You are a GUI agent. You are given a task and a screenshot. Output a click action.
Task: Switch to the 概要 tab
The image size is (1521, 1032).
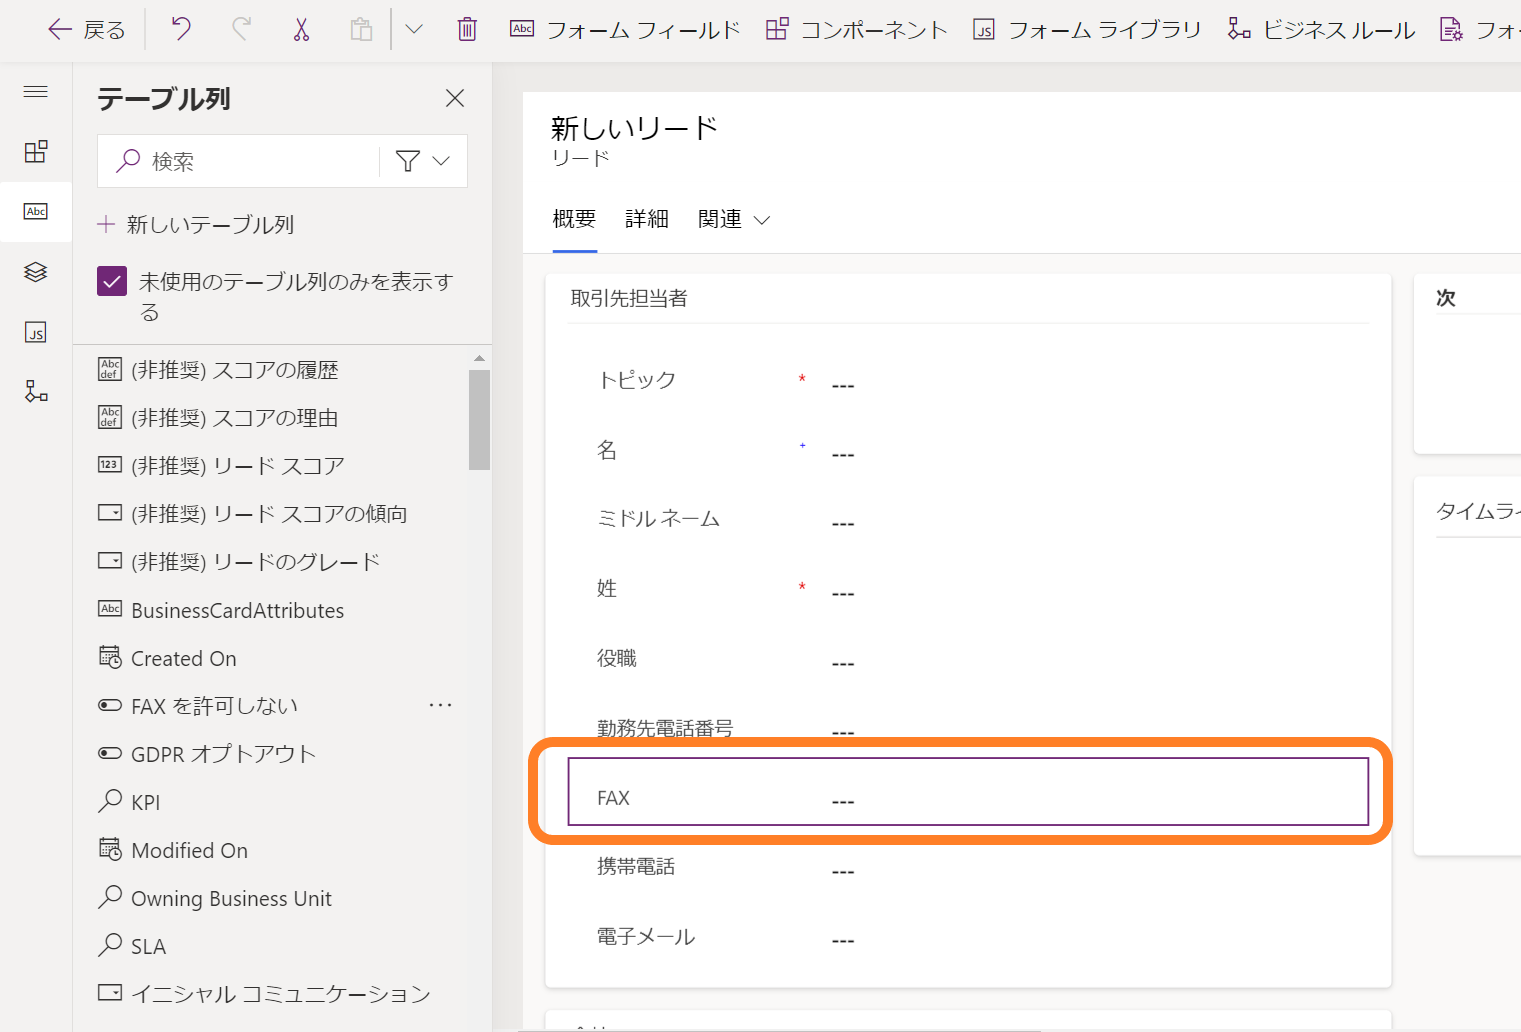click(x=574, y=219)
